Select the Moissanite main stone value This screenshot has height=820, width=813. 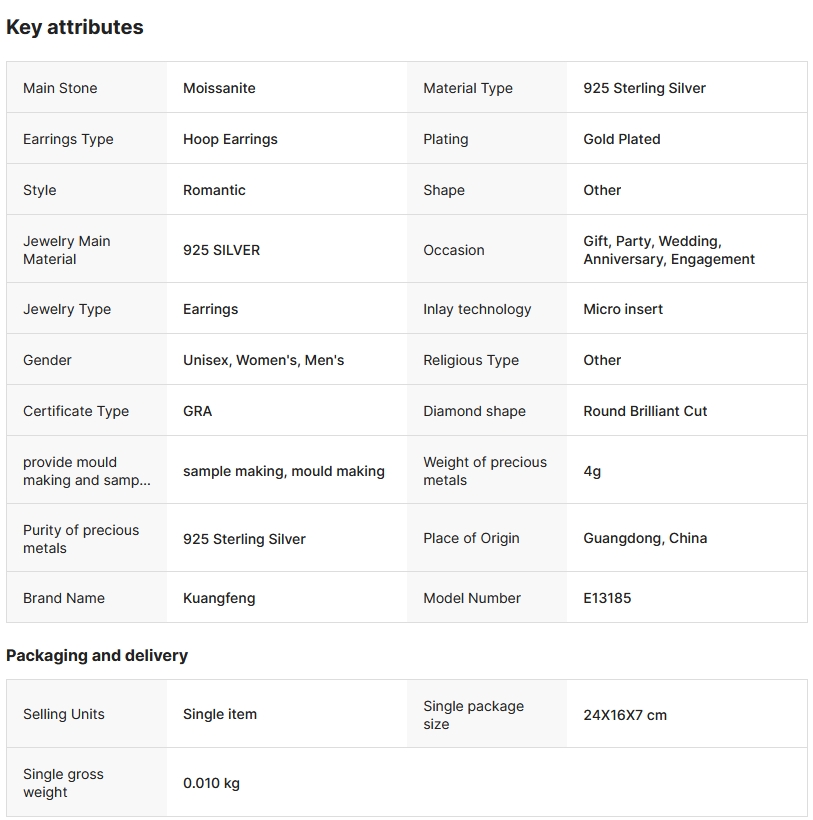pyautogui.click(x=219, y=88)
